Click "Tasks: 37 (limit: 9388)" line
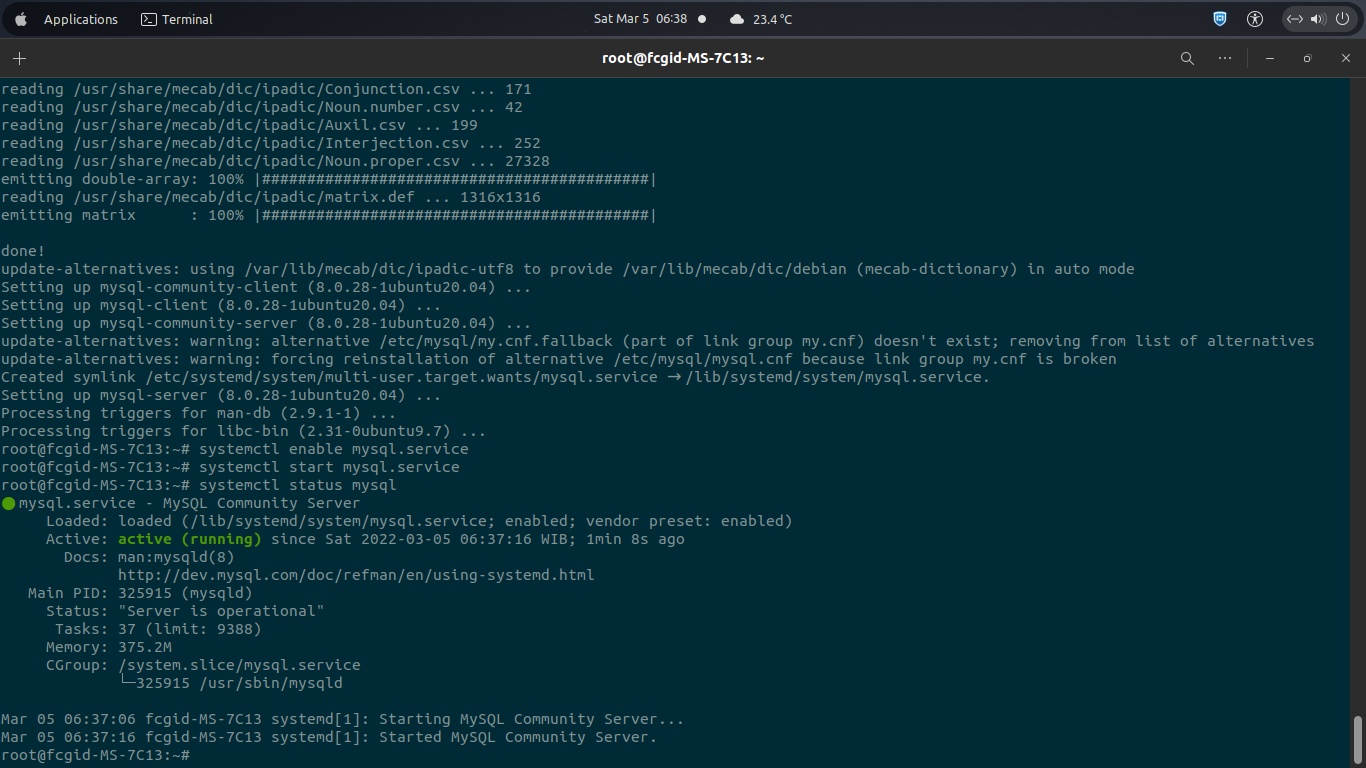 (x=158, y=629)
